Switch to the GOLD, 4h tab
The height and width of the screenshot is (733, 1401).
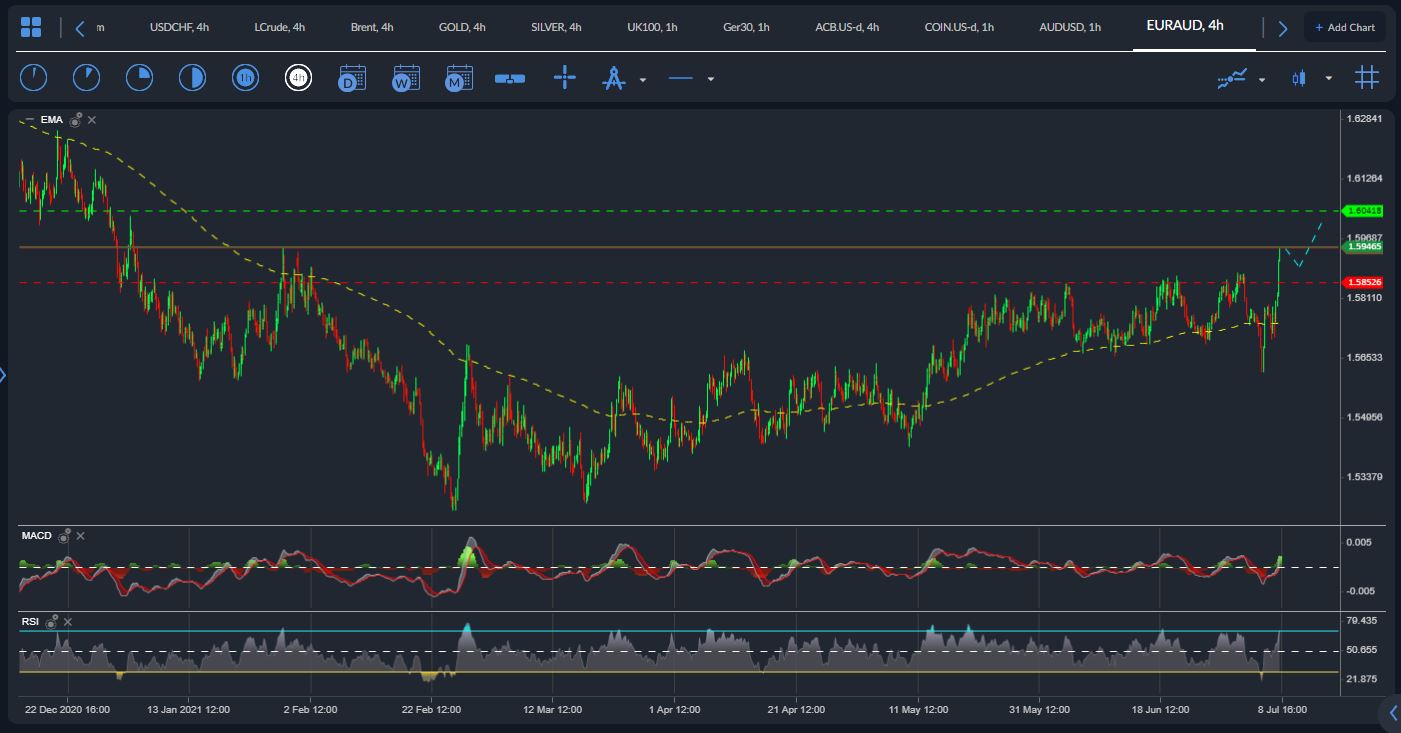(462, 27)
